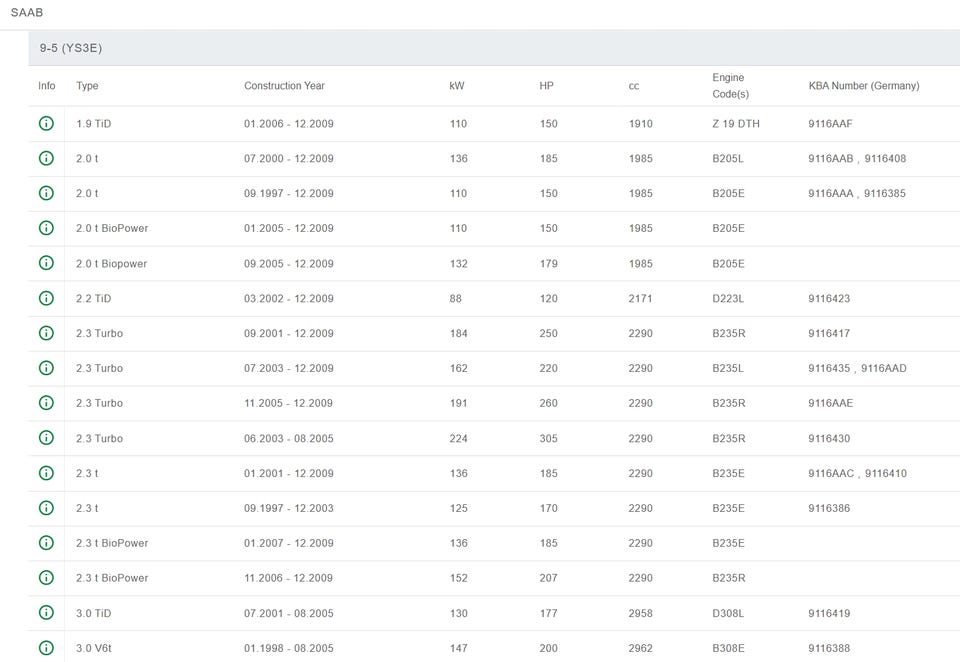Viewport: 960px width, 662px height.
Task: Open info icon for 2.0 t BioPower 110 kW
Action: [x=46, y=228]
